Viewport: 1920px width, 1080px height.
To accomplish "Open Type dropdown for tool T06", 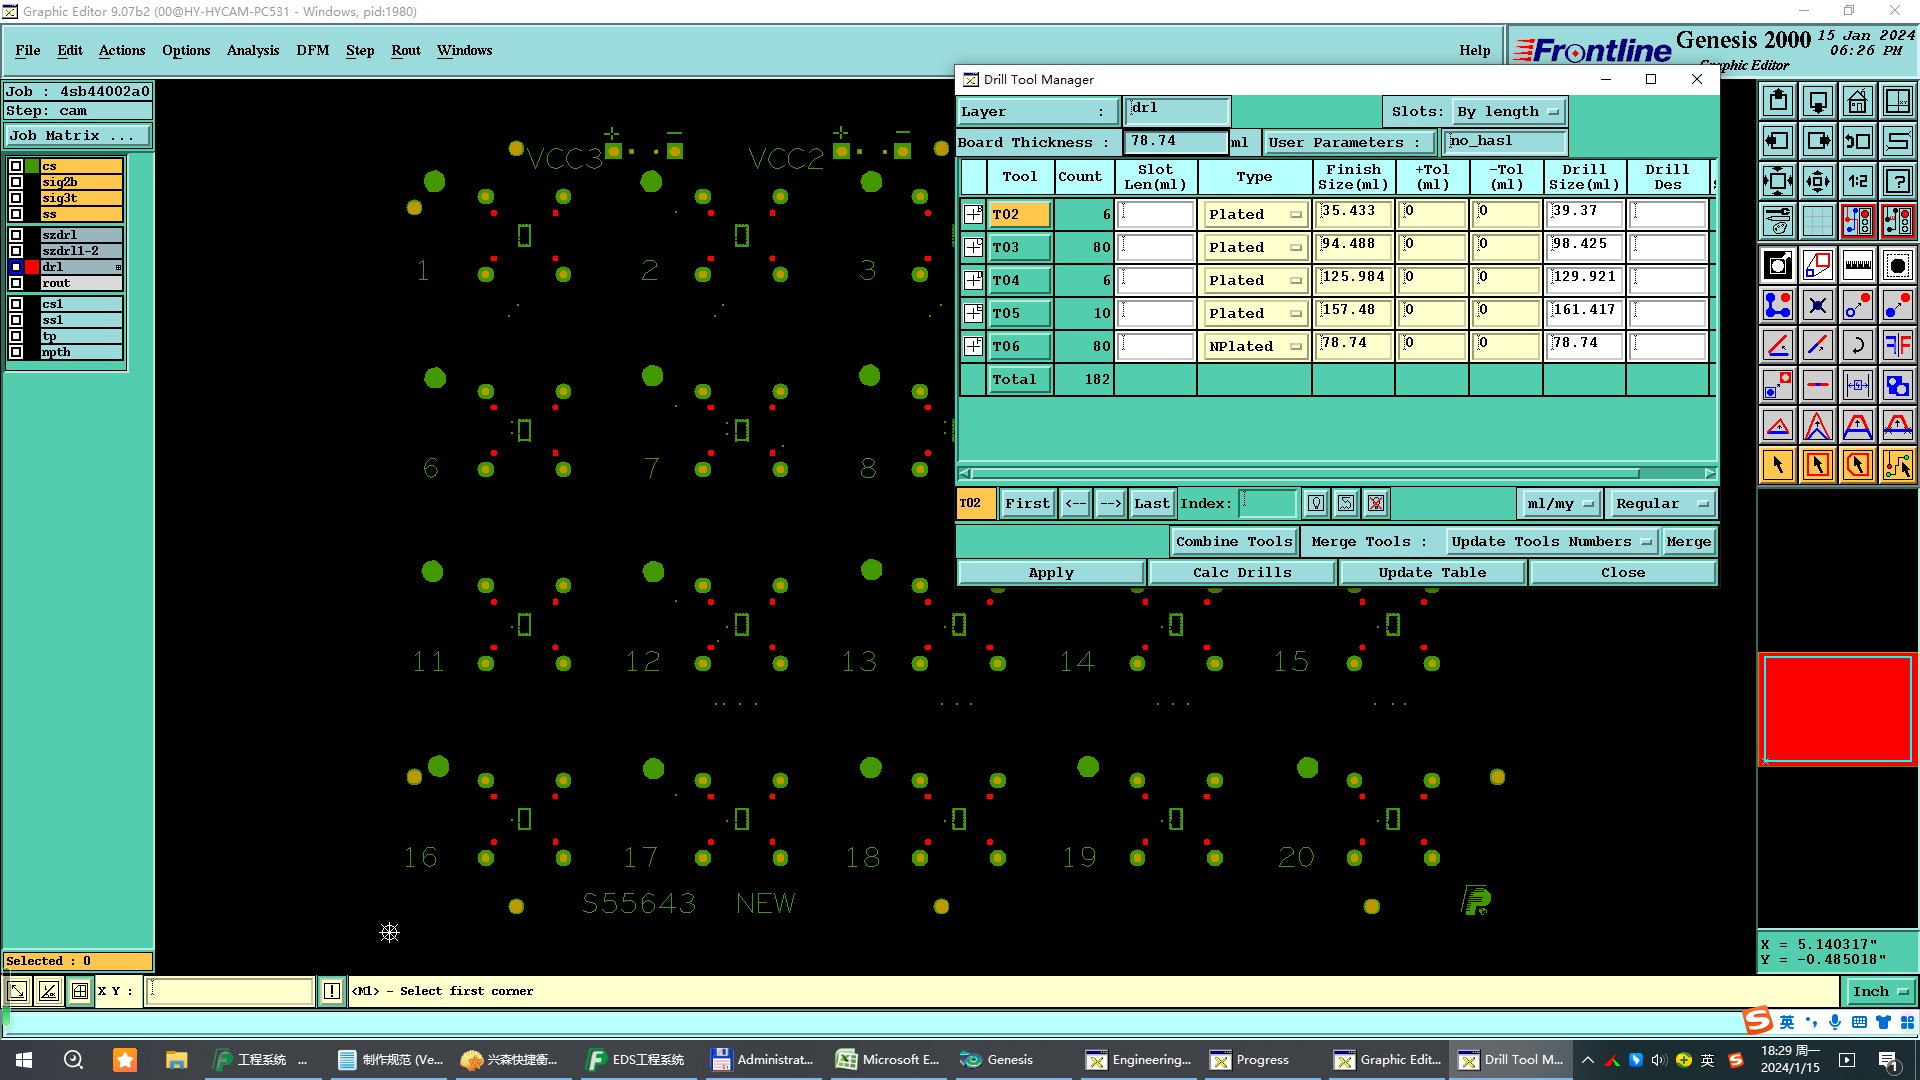I will [x=1255, y=346].
